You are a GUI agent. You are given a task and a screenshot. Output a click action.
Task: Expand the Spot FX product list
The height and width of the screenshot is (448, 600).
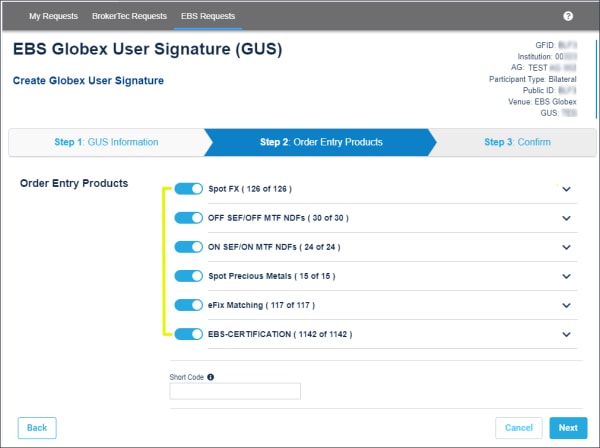[566, 189]
